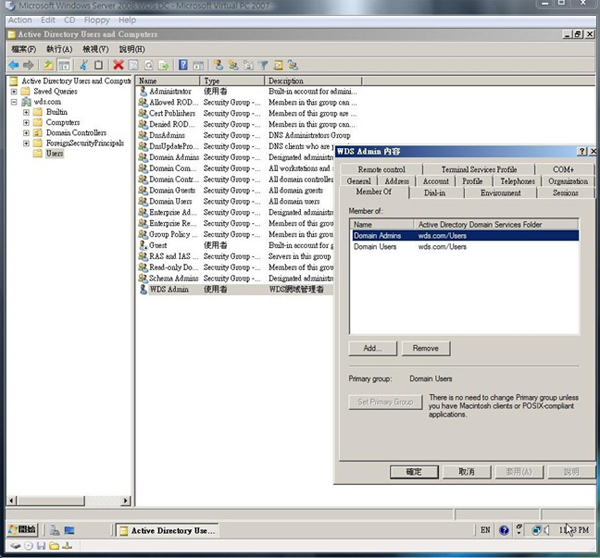
Task: Click the Back arrow toolbar icon
Action: click(13, 65)
